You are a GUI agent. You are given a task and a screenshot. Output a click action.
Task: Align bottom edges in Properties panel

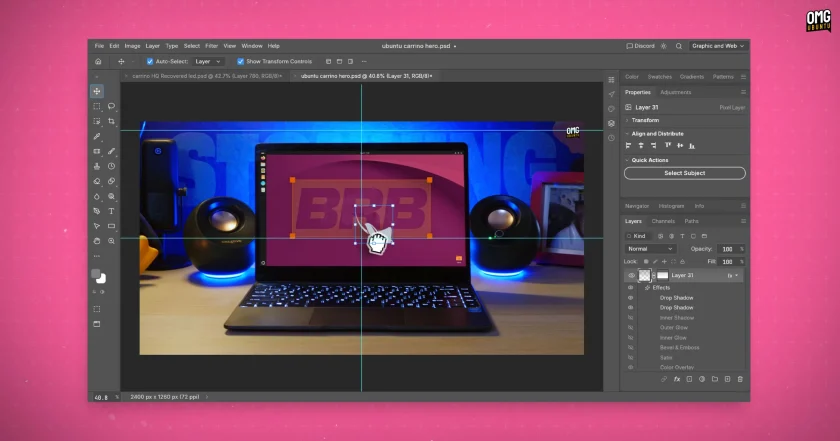pos(692,146)
